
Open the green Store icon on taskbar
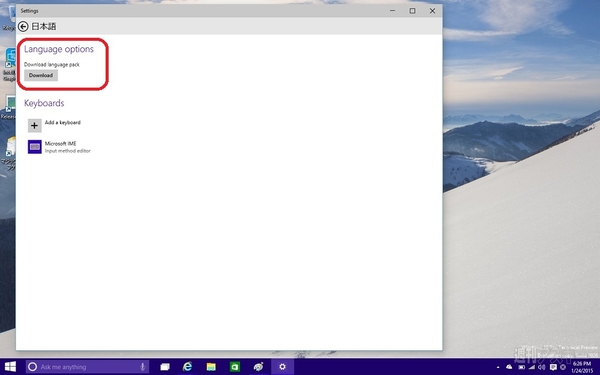235,367
